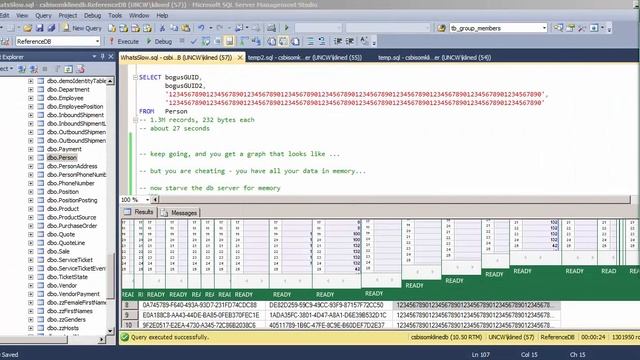Click the Specify Template Values icon
Screen dimensions: 640x360
tap(364, 41)
